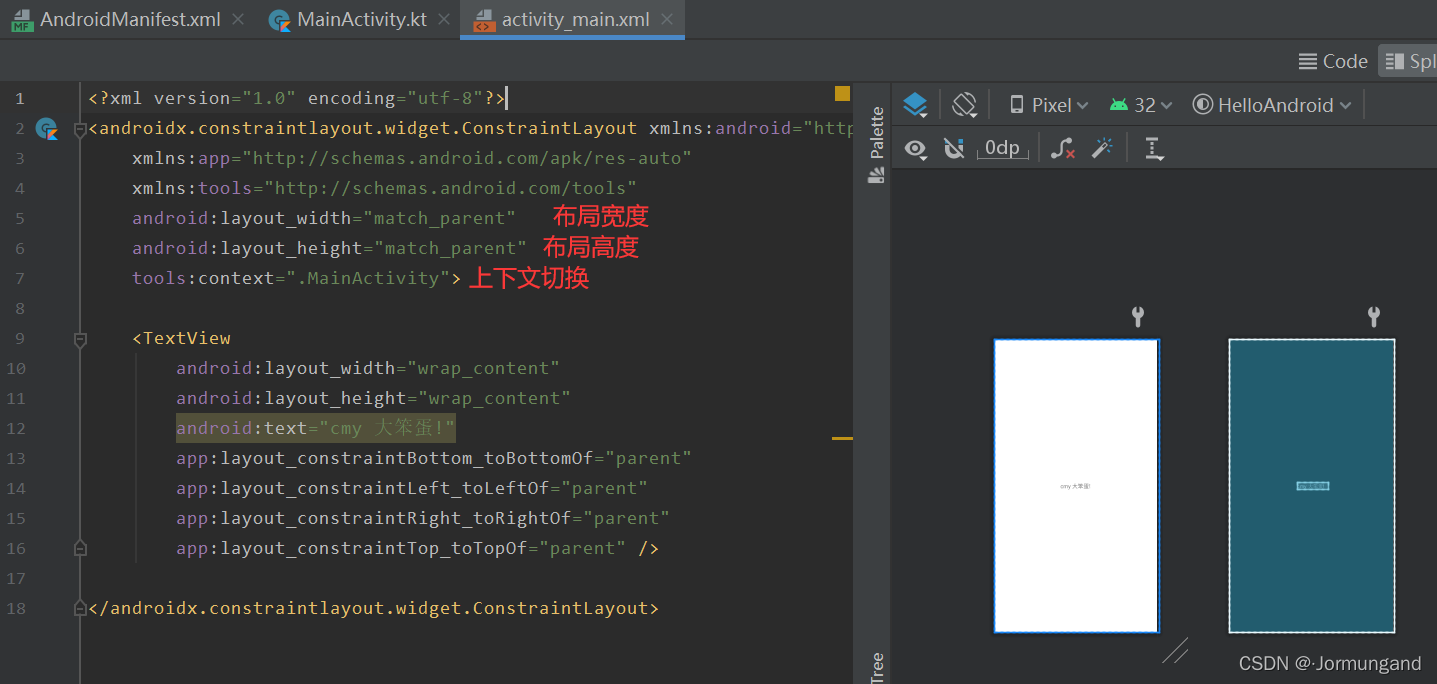Click the Orientation for Preview rotate icon

pos(964,105)
